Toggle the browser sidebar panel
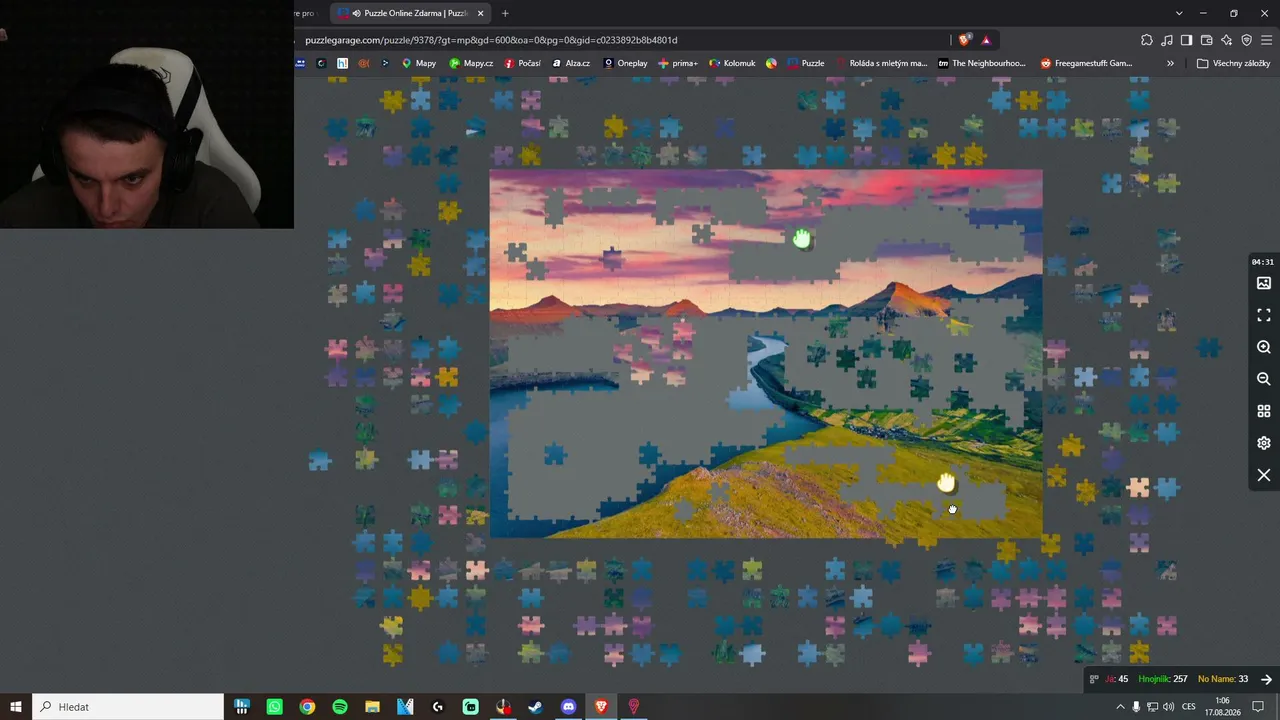This screenshot has width=1280, height=720. 1186,40
